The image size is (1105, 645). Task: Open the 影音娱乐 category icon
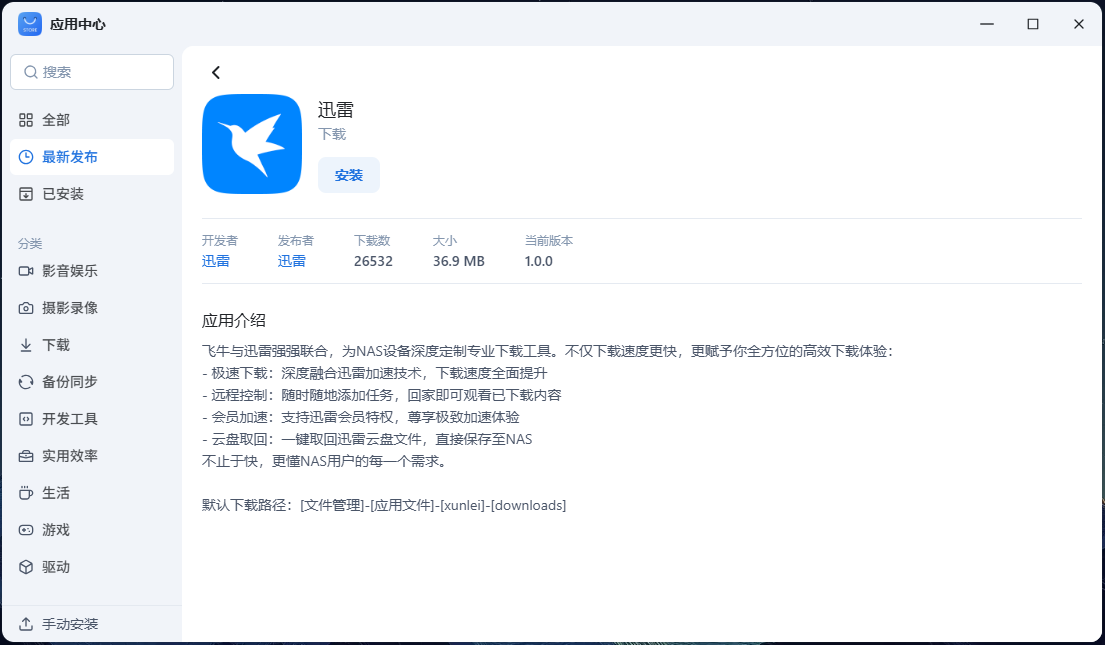pos(27,270)
